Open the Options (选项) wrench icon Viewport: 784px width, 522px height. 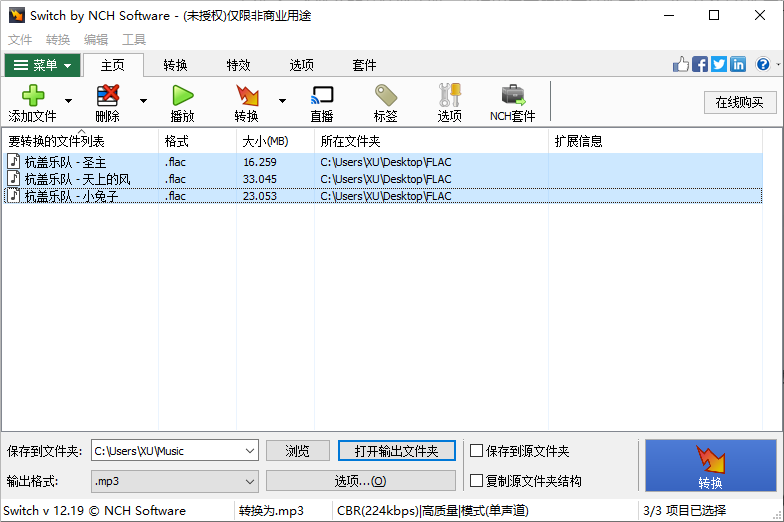[450, 95]
